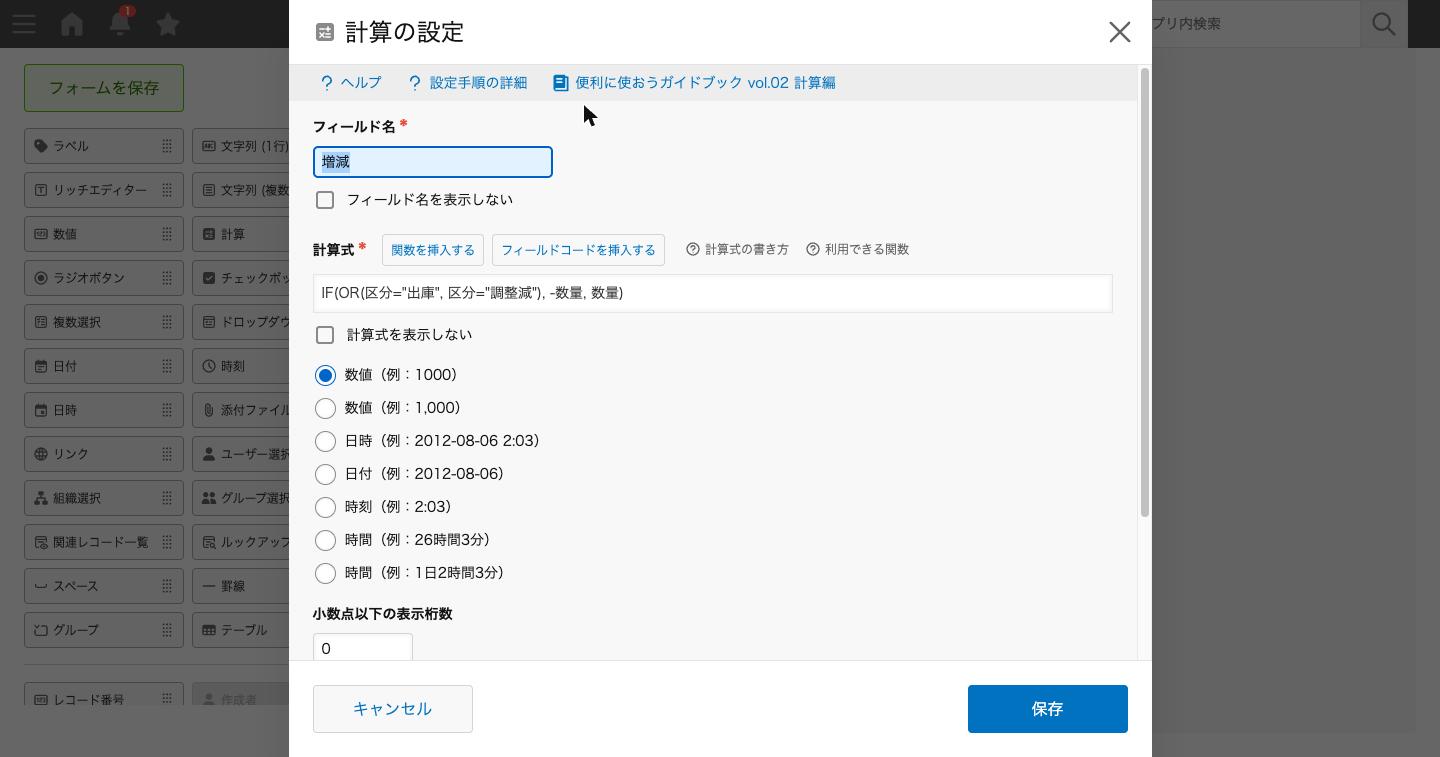This screenshot has height=757, width=1440.
Task: Open 利用できる関数 help link
Action: tap(858, 250)
